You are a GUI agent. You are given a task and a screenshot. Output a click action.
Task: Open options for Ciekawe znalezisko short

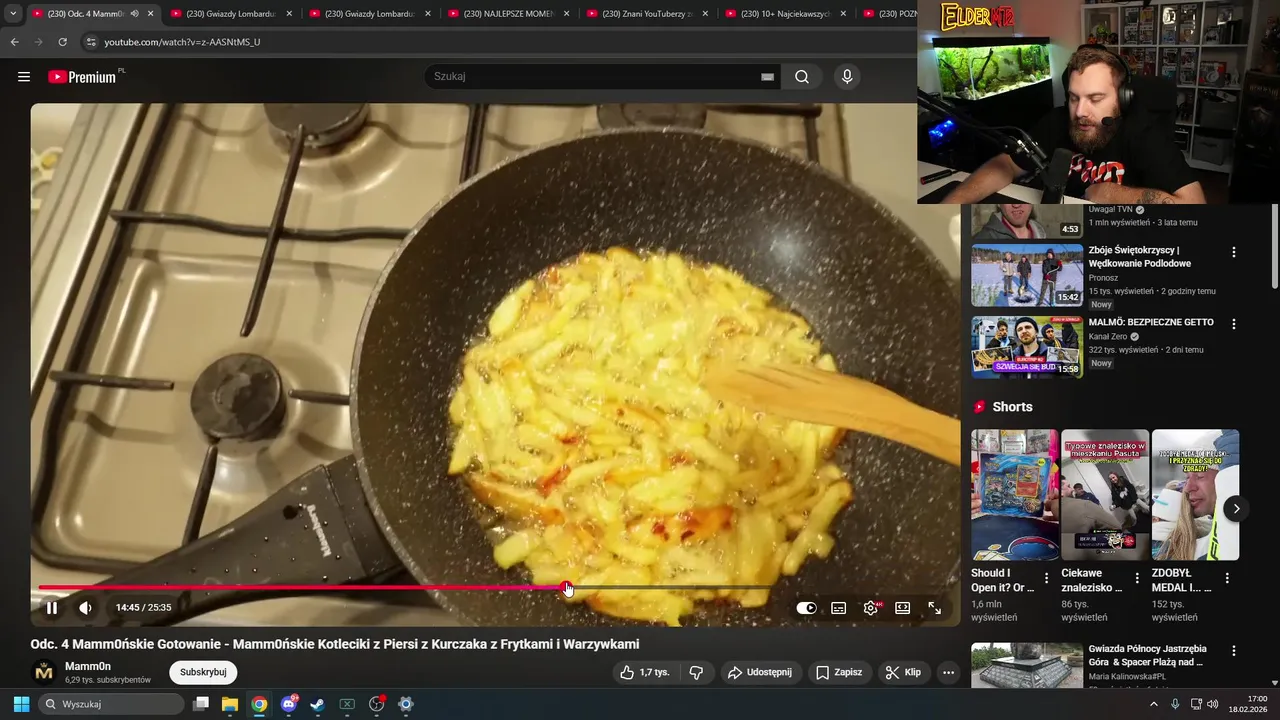click(1137, 578)
